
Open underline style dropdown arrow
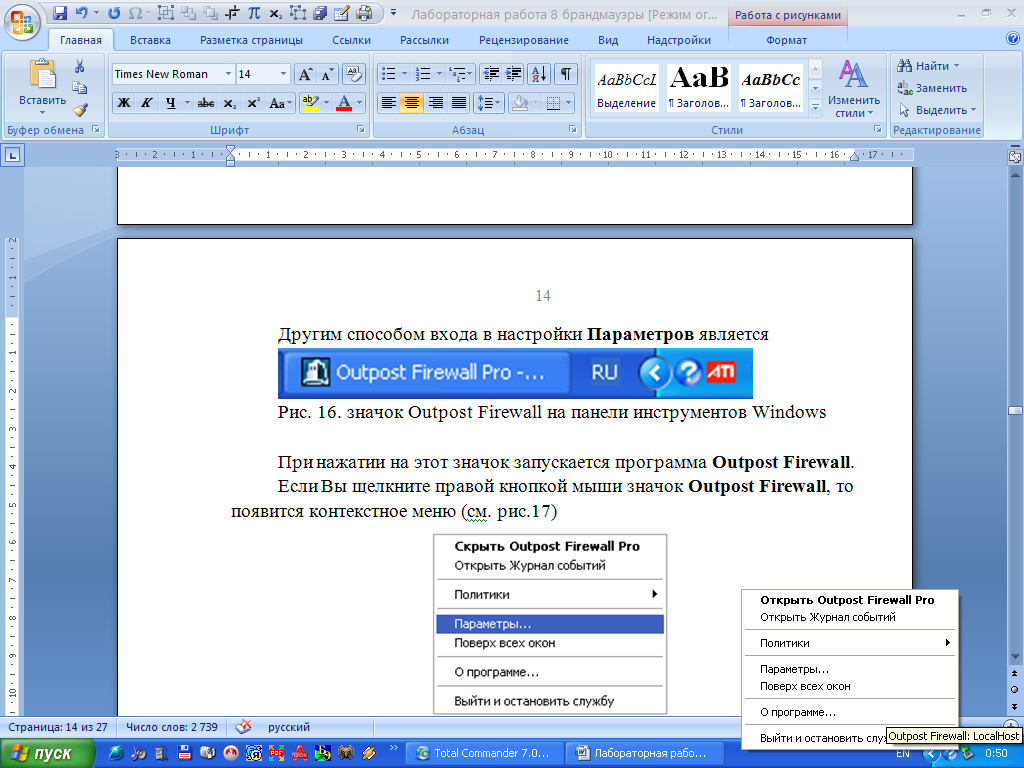[x=187, y=103]
